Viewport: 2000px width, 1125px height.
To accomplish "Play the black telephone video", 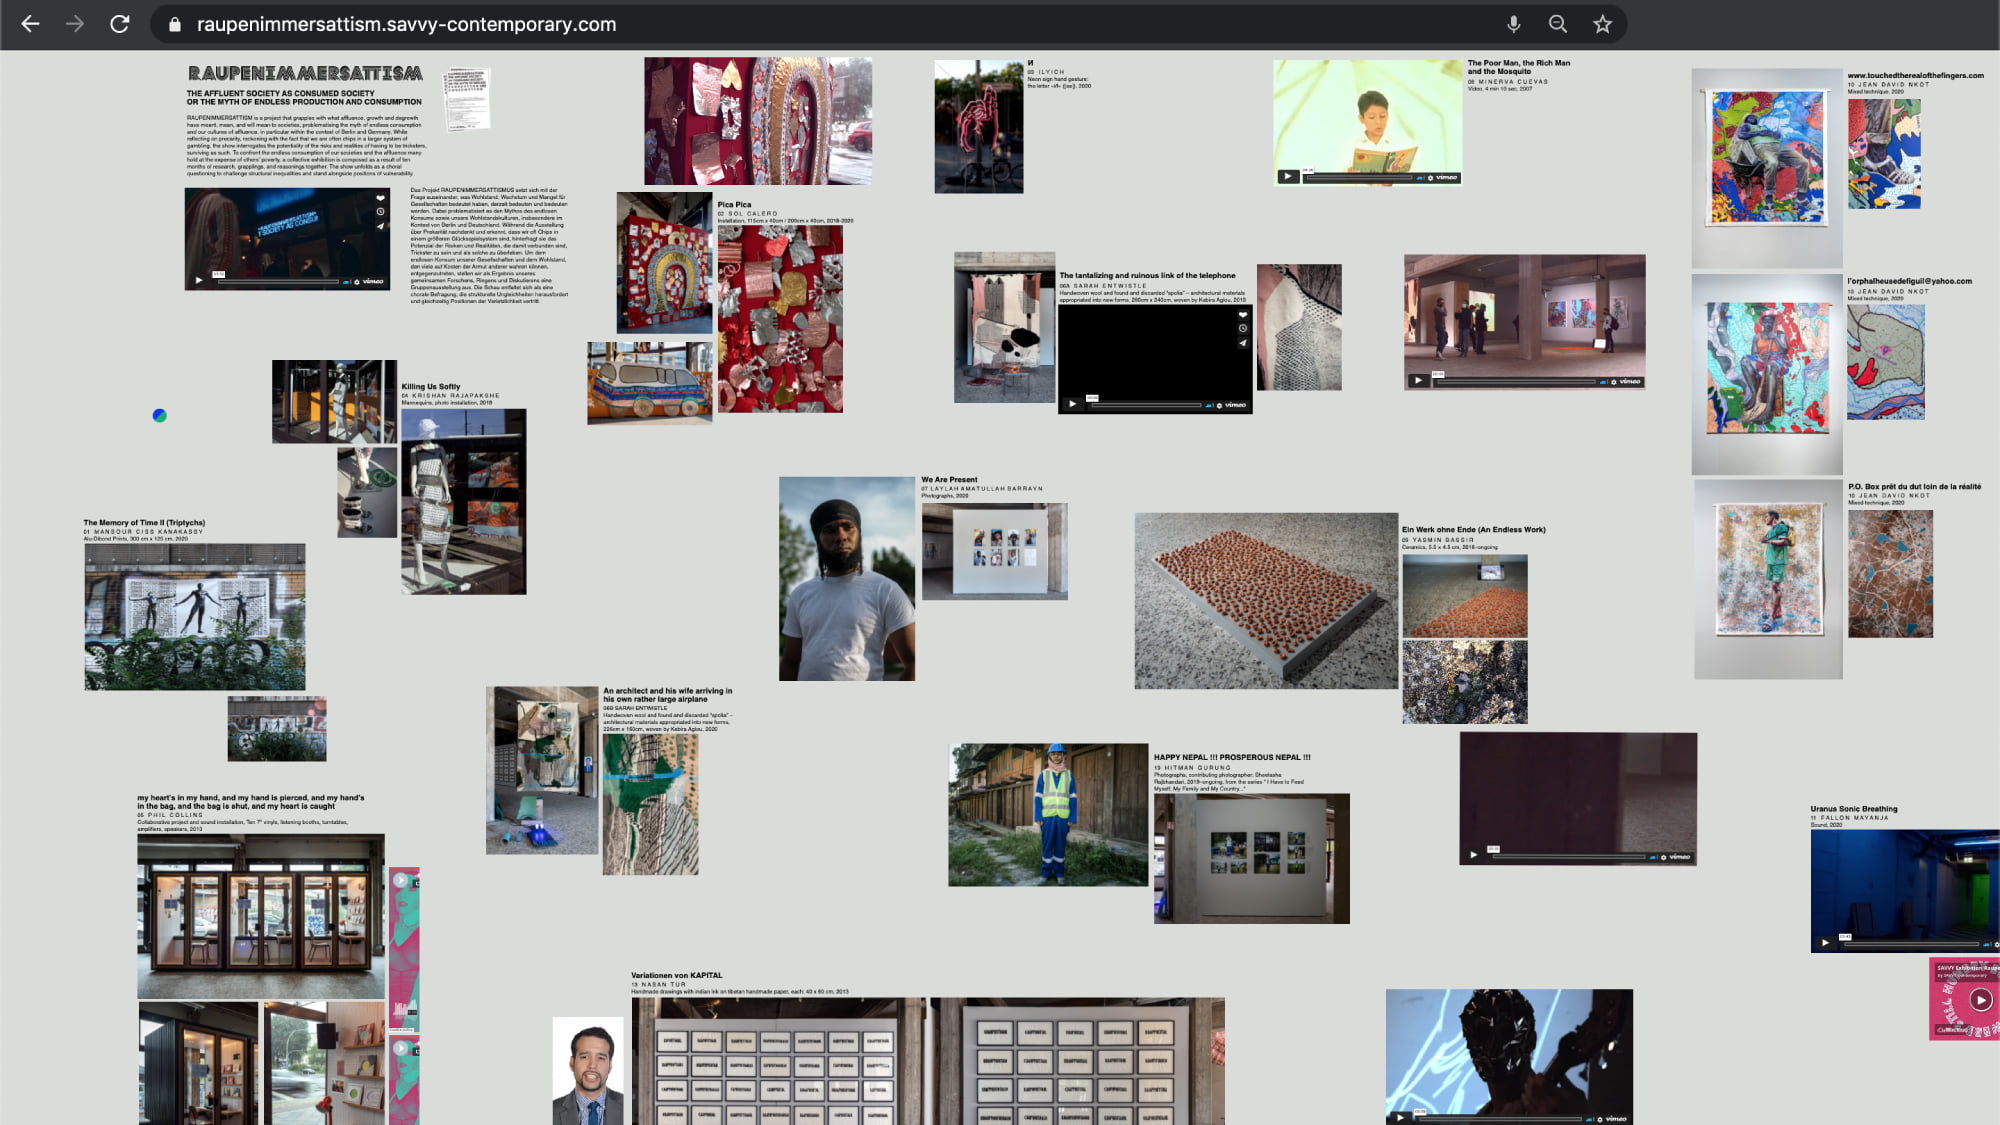I will pos(1072,405).
